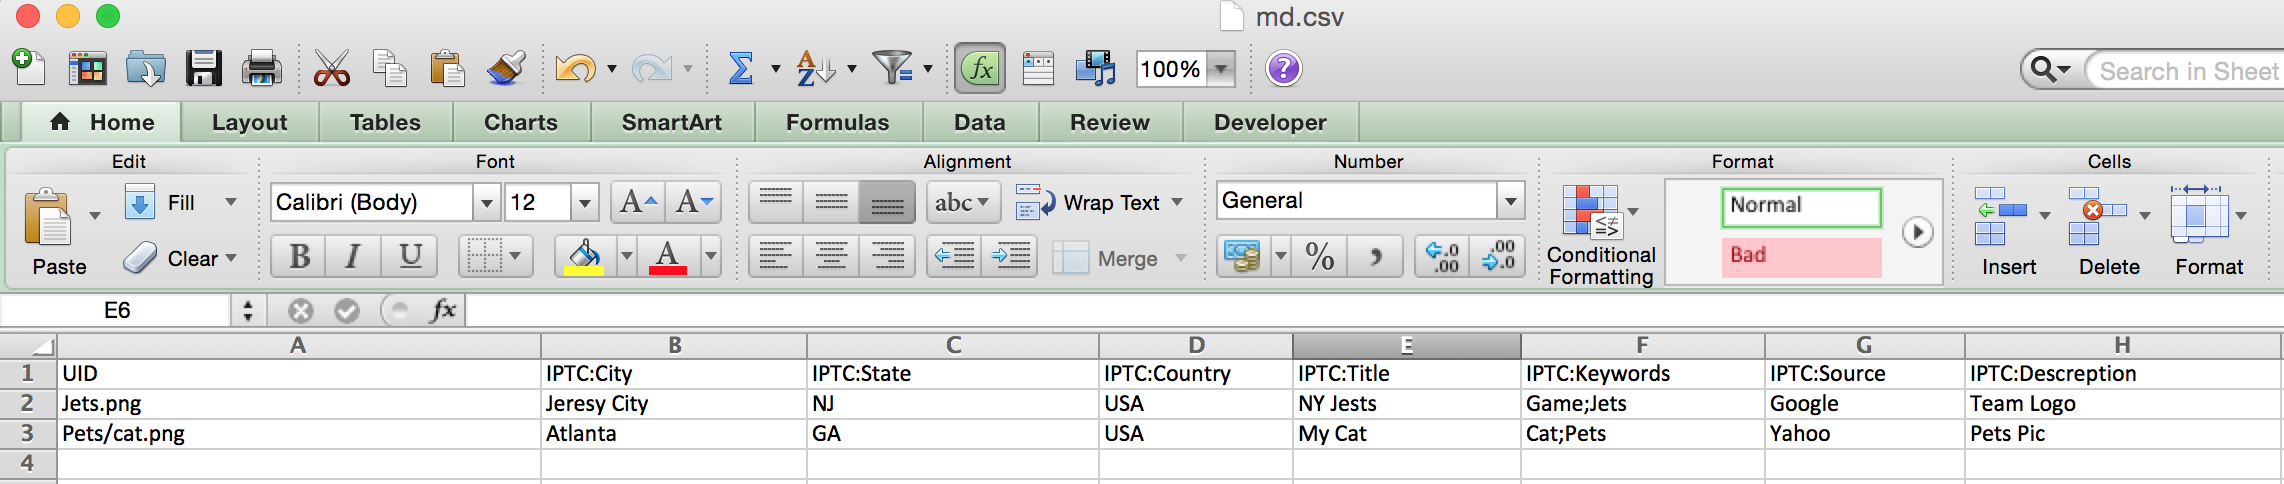This screenshot has width=2284, height=484.
Task: Click the Cut scissors icon
Action: point(331,69)
